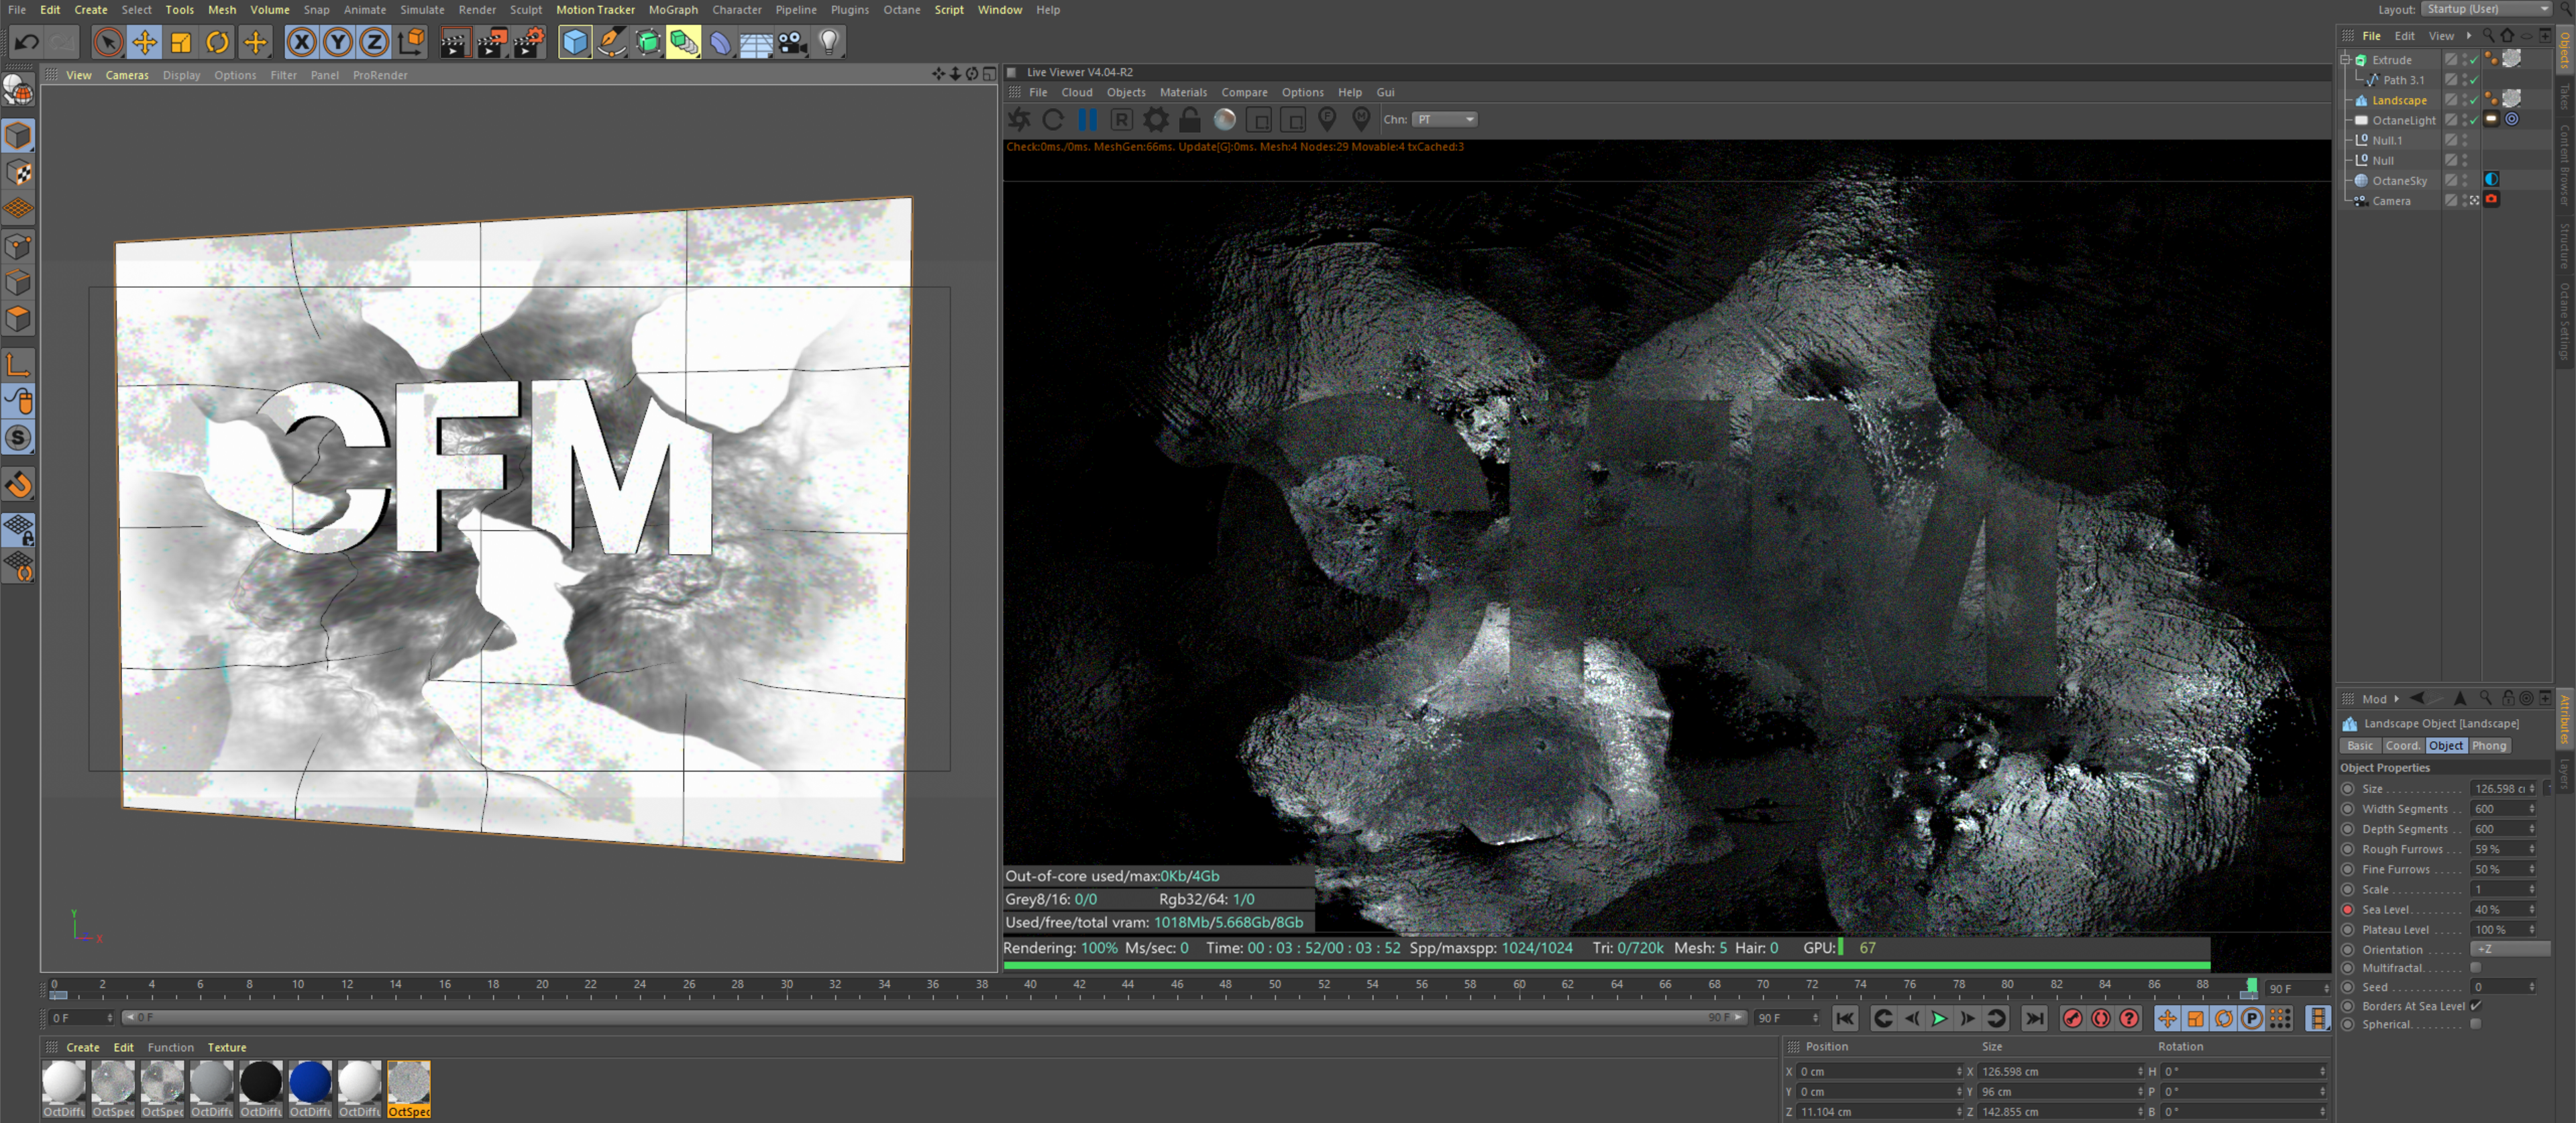Select the blue OctDiffuse material swatch
This screenshot has height=1123, width=2576.
coord(310,1082)
